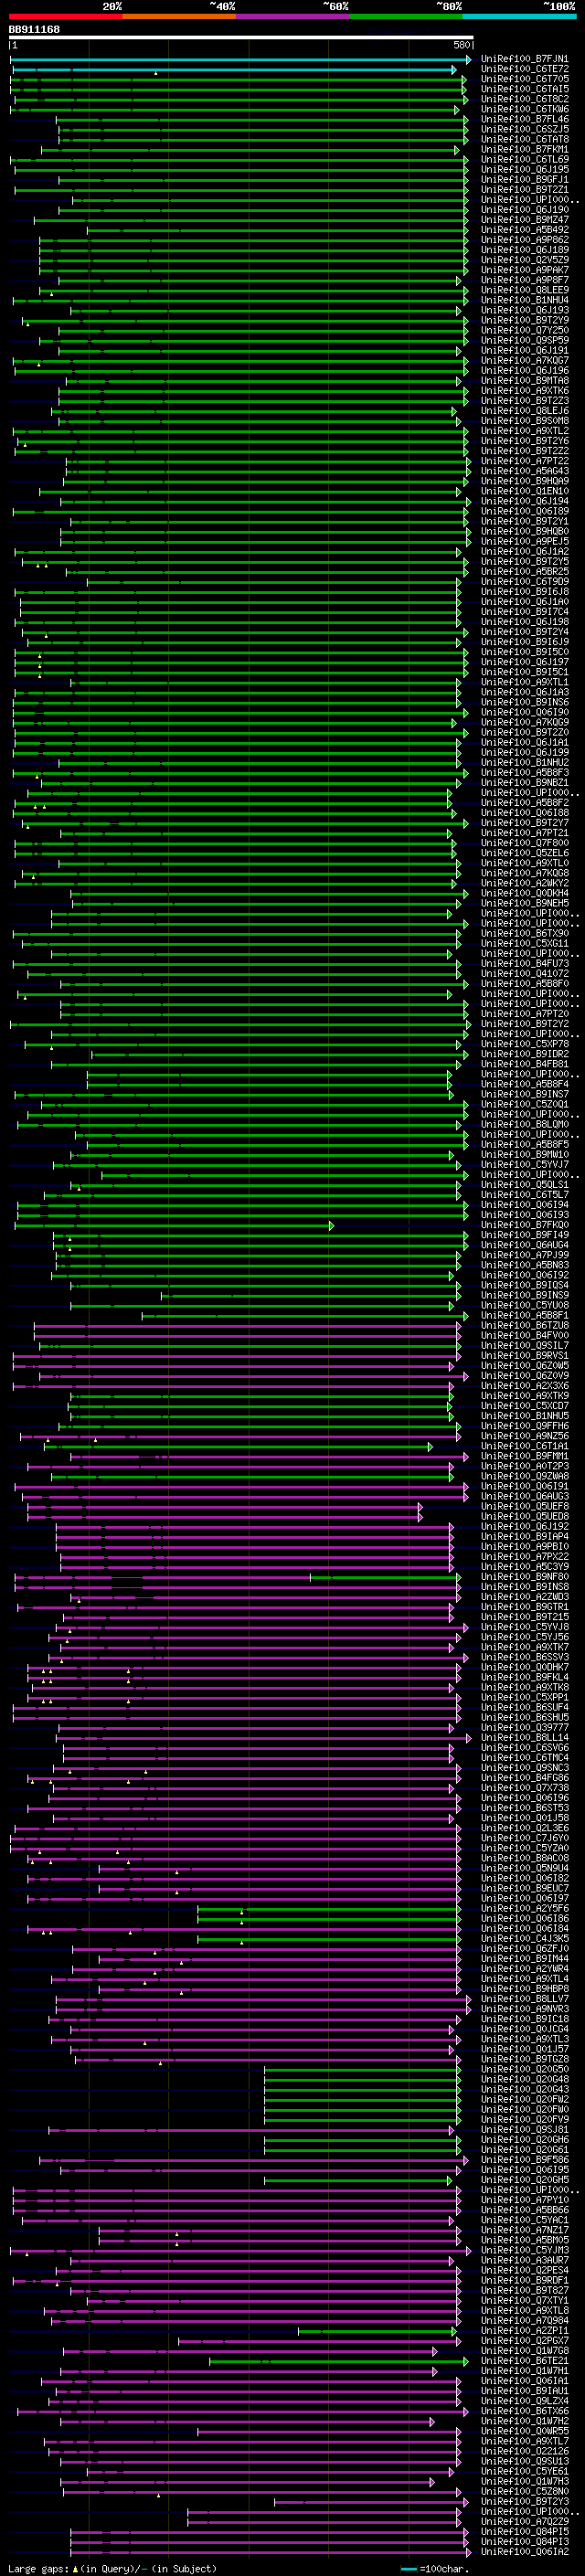Click hit label UniRef100_A7KQG7
Image resolution: width=585 pixels, height=2576 pixels.
coord(524,360)
